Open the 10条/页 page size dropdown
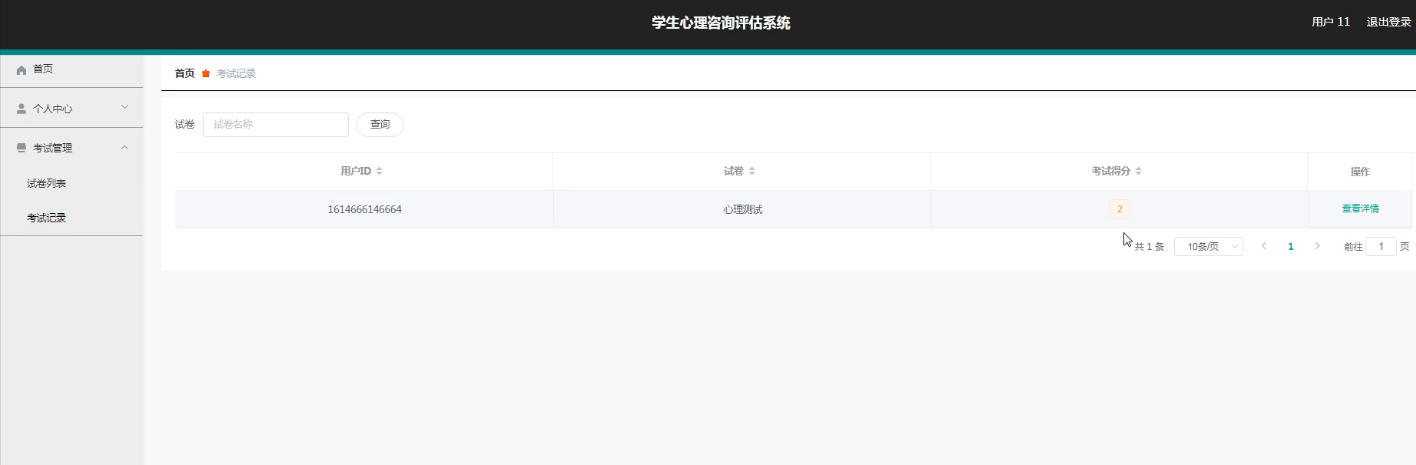Screen dimensions: 1416x465 (x=1208, y=246)
